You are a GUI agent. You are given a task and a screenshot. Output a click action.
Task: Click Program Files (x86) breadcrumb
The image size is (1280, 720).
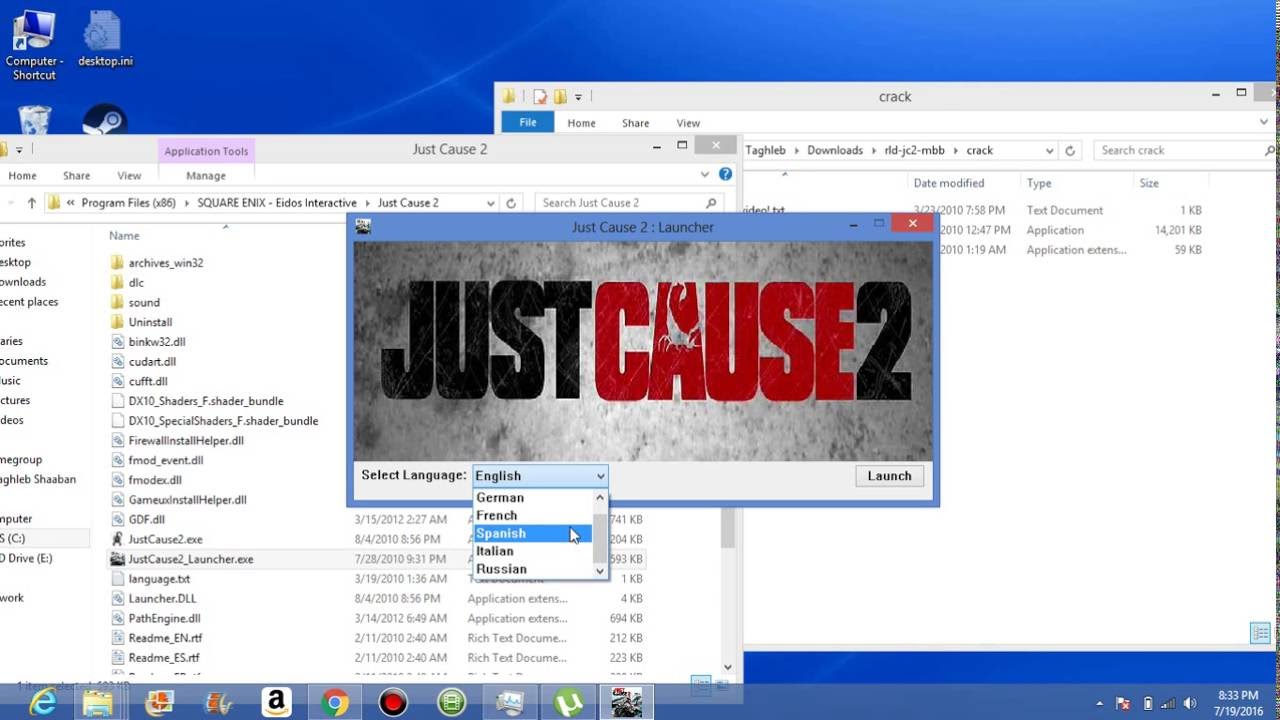[129, 203]
